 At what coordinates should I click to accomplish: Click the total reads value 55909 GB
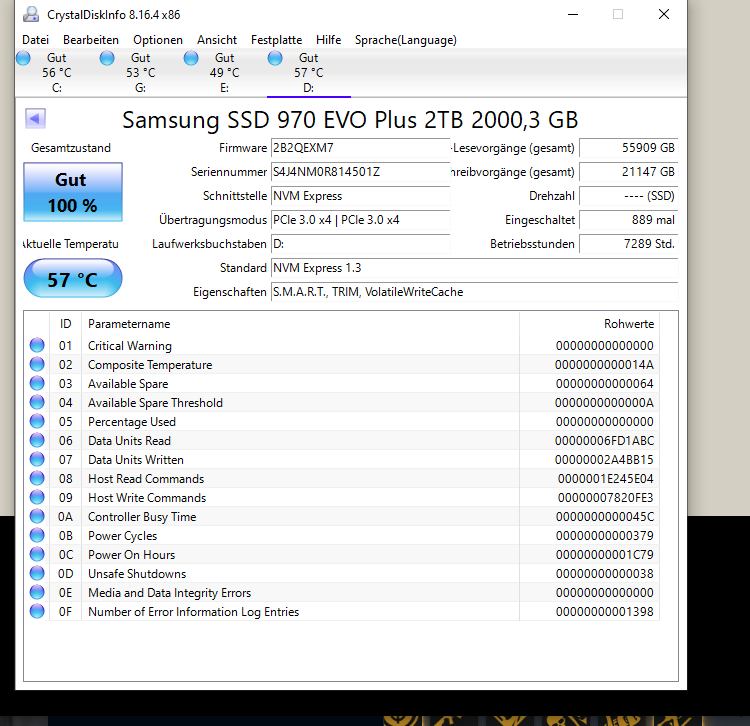click(629, 148)
